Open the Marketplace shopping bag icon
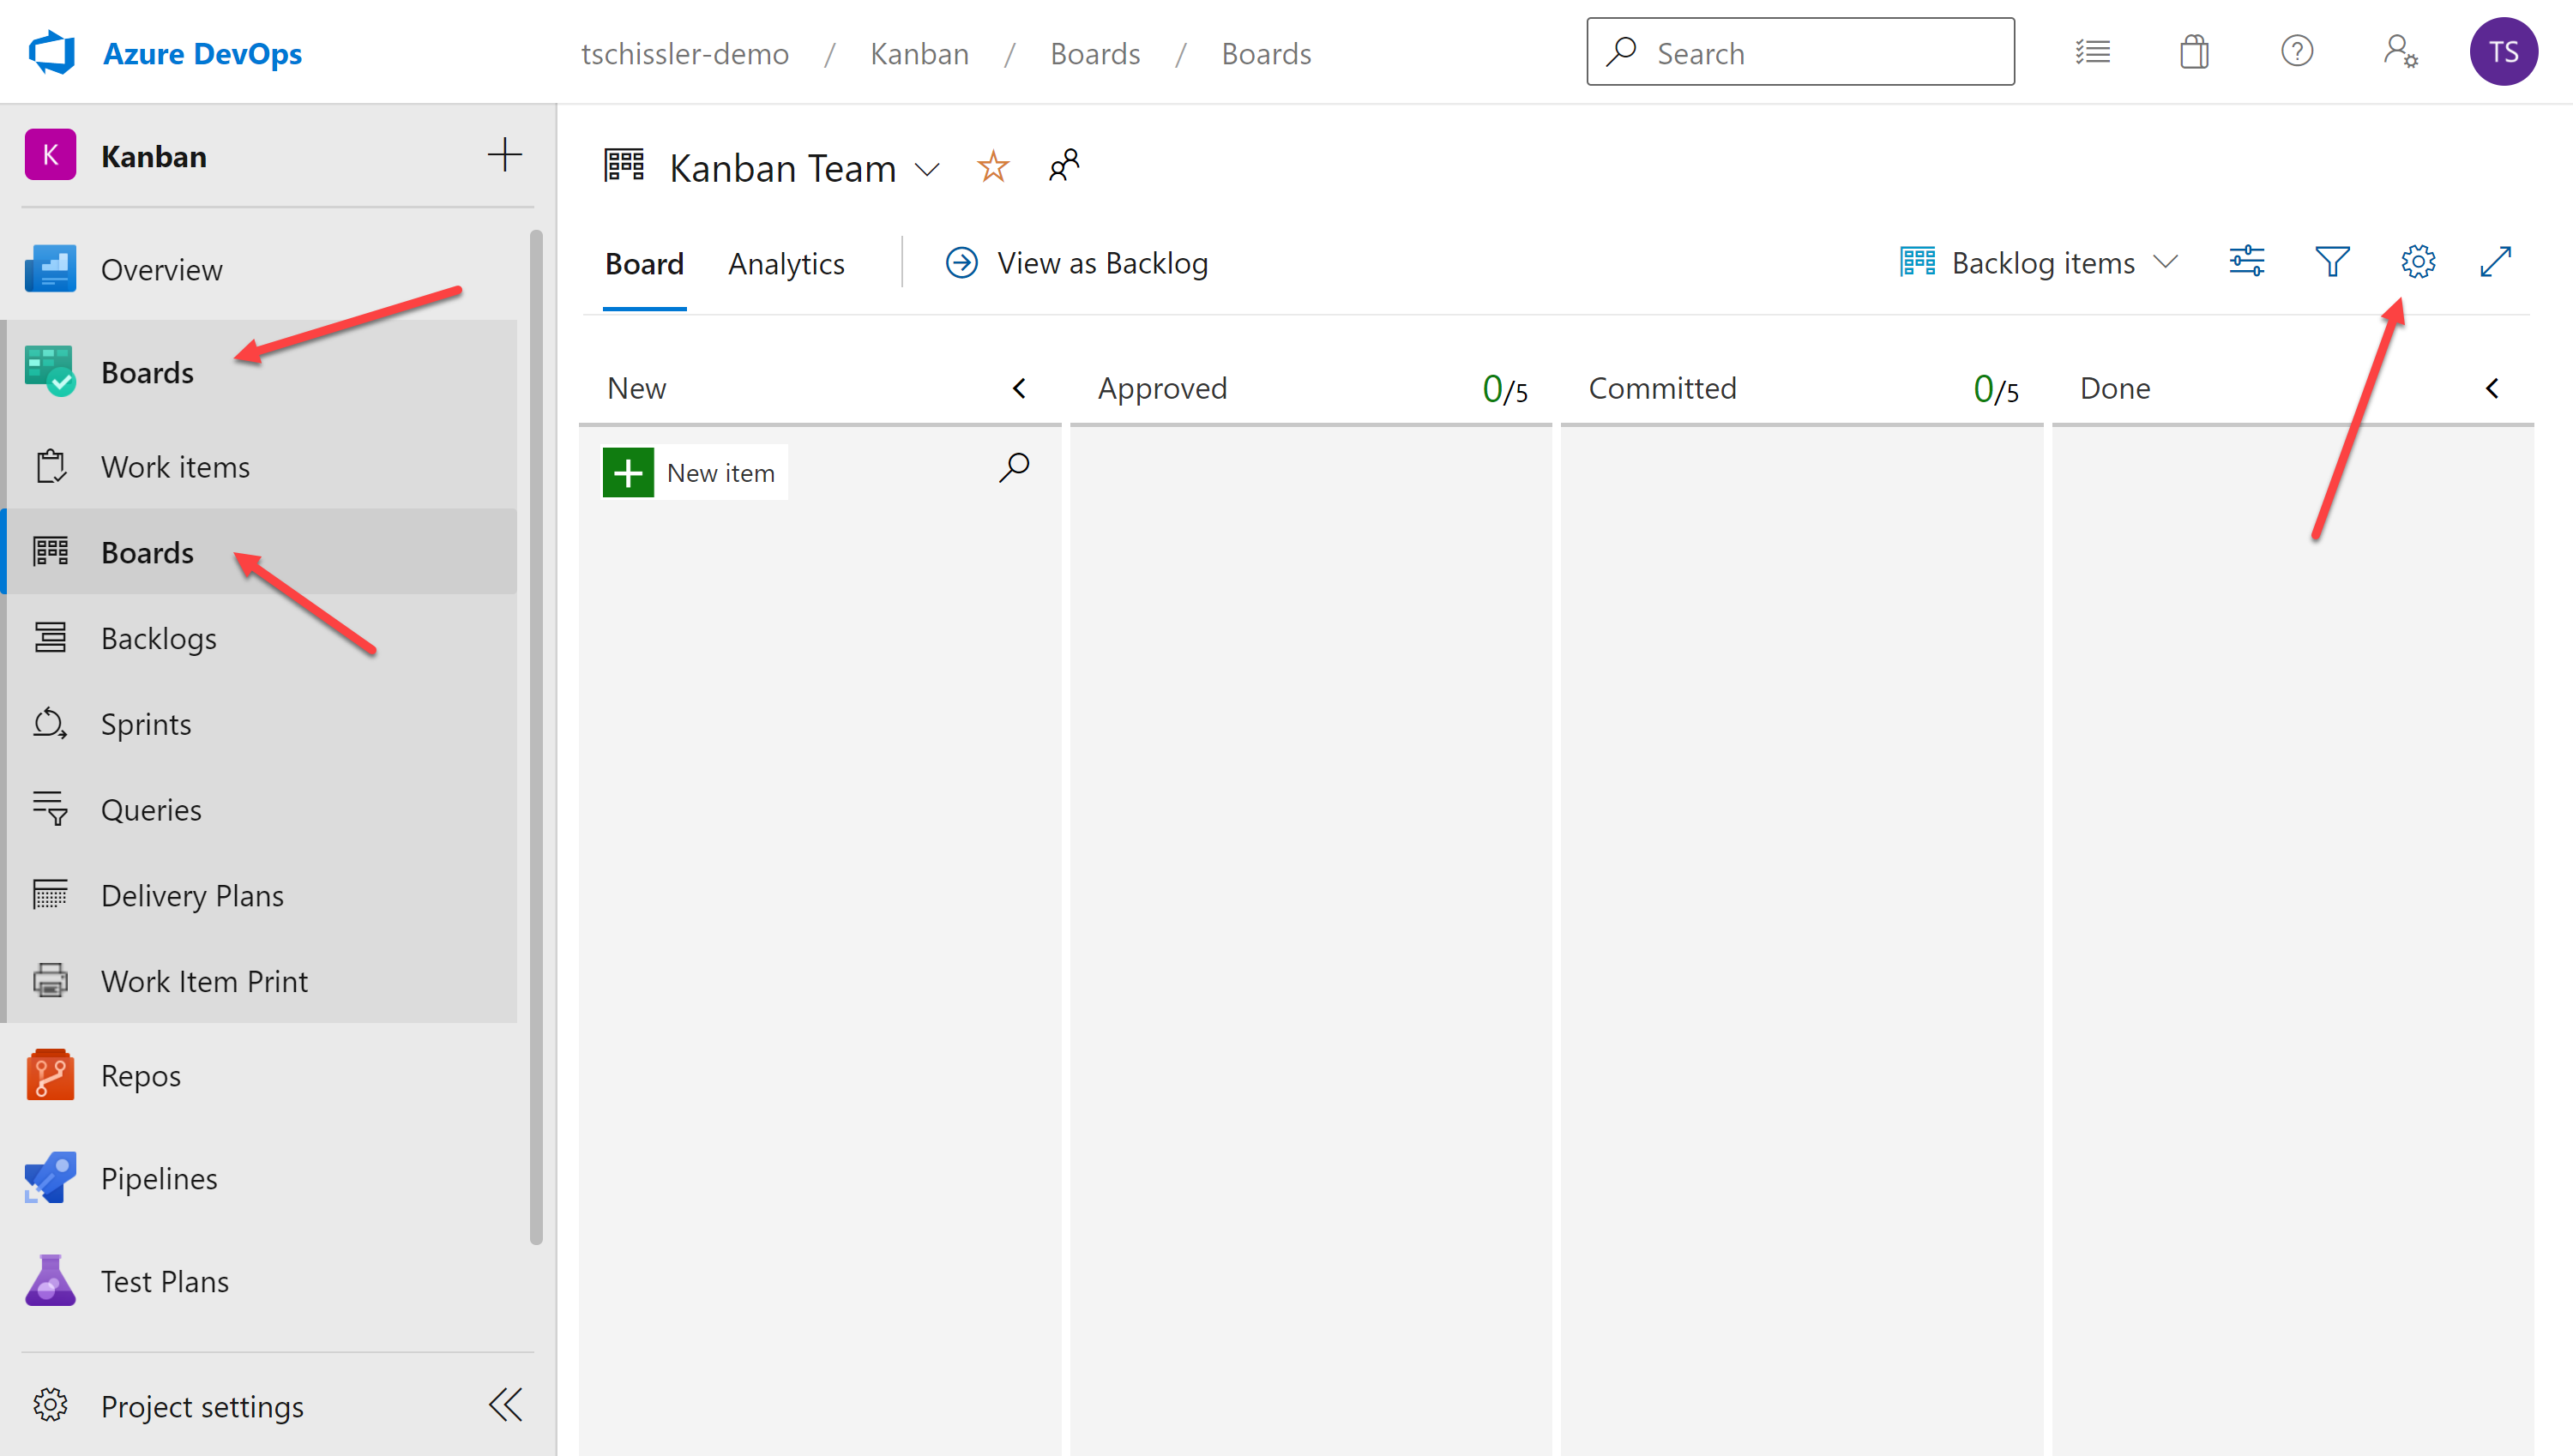Image resolution: width=2573 pixels, height=1456 pixels. click(x=2194, y=52)
